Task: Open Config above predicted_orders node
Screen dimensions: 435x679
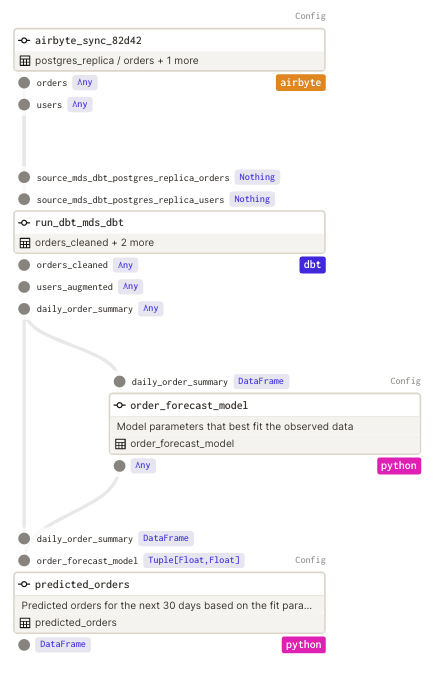Action: pyautogui.click(x=310, y=560)
